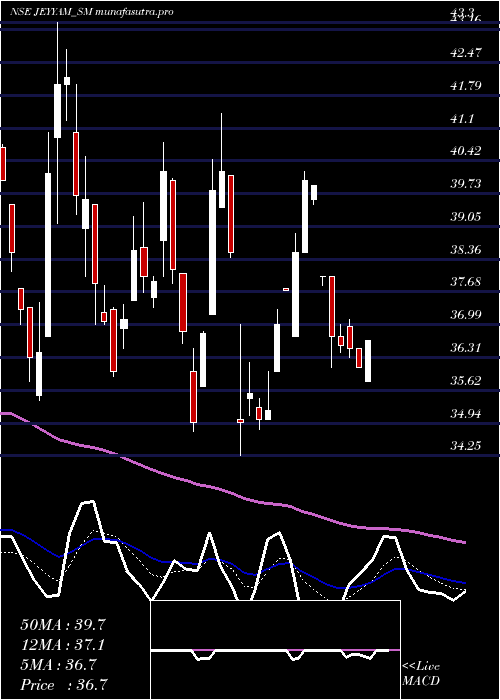The image size is (500, 700).
Task: Select the 38.36 price axis label
Action: [x=466, y=249]
